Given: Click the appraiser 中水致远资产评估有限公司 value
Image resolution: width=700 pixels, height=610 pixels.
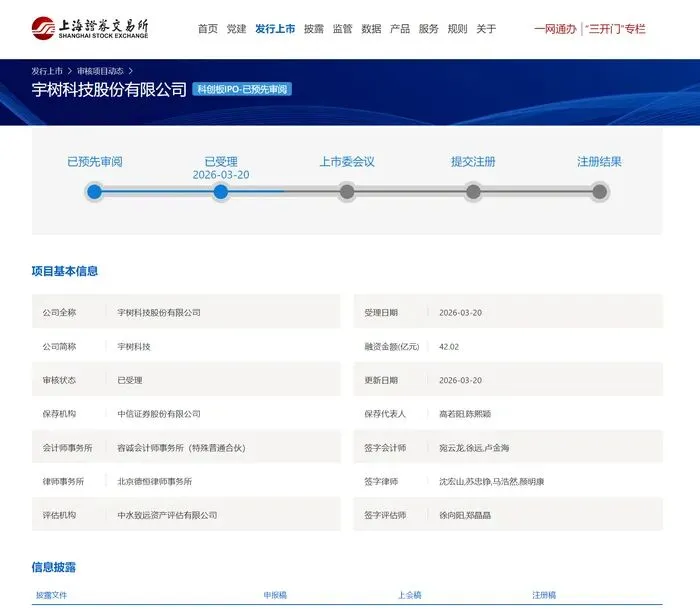Looking at the screenshot, I should click(167, 515).
